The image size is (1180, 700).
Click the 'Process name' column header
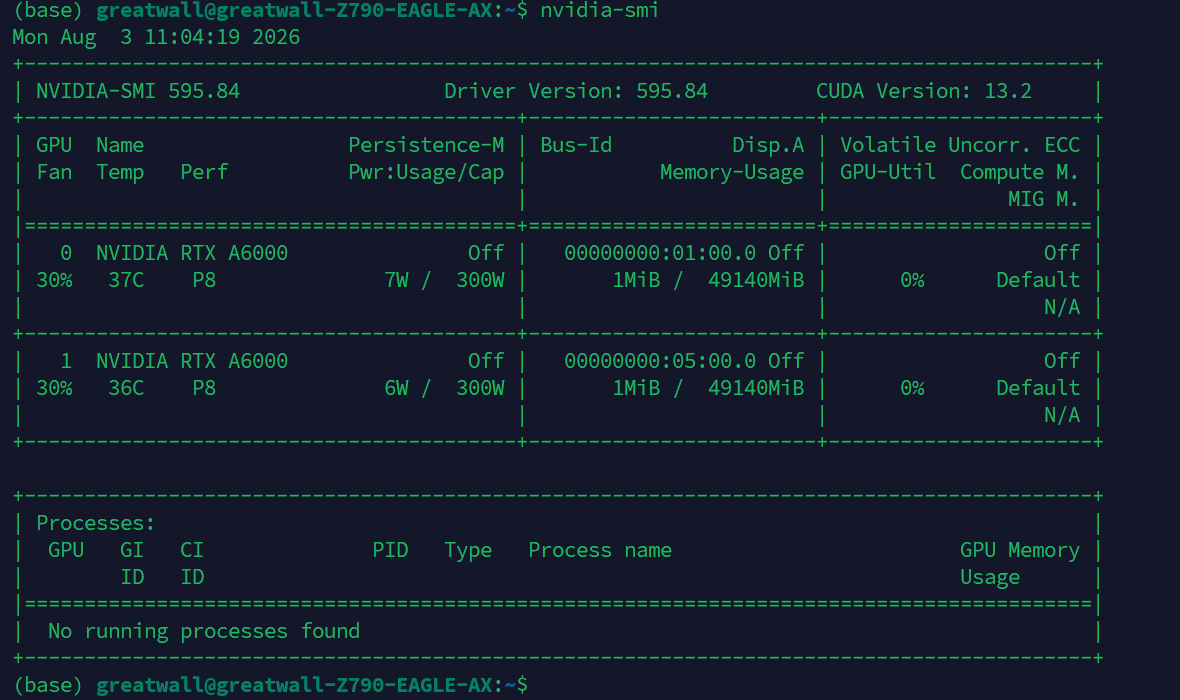(600, 550)
